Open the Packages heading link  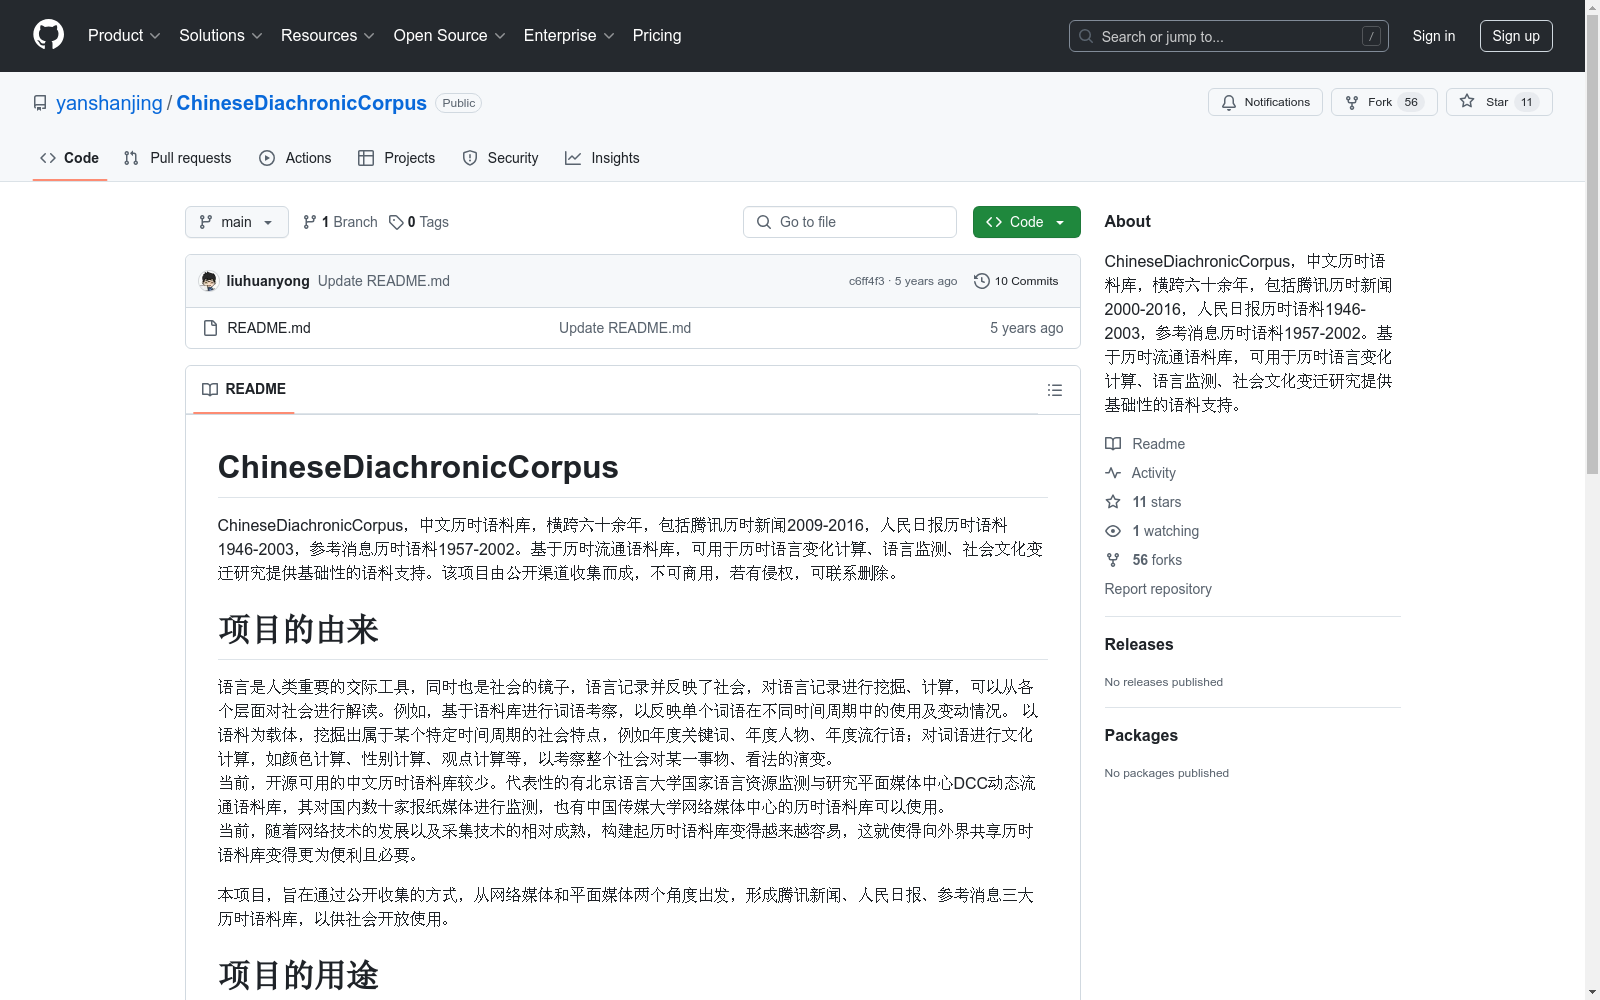(1141, 736)
